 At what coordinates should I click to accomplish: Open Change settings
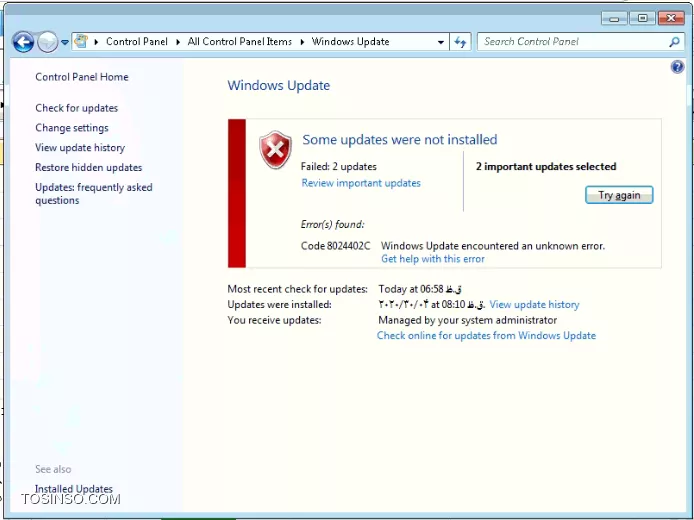(x=72, y=128)
